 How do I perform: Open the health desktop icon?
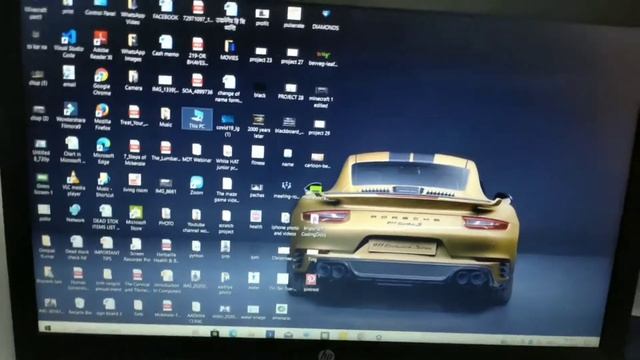tap(256, 219)
